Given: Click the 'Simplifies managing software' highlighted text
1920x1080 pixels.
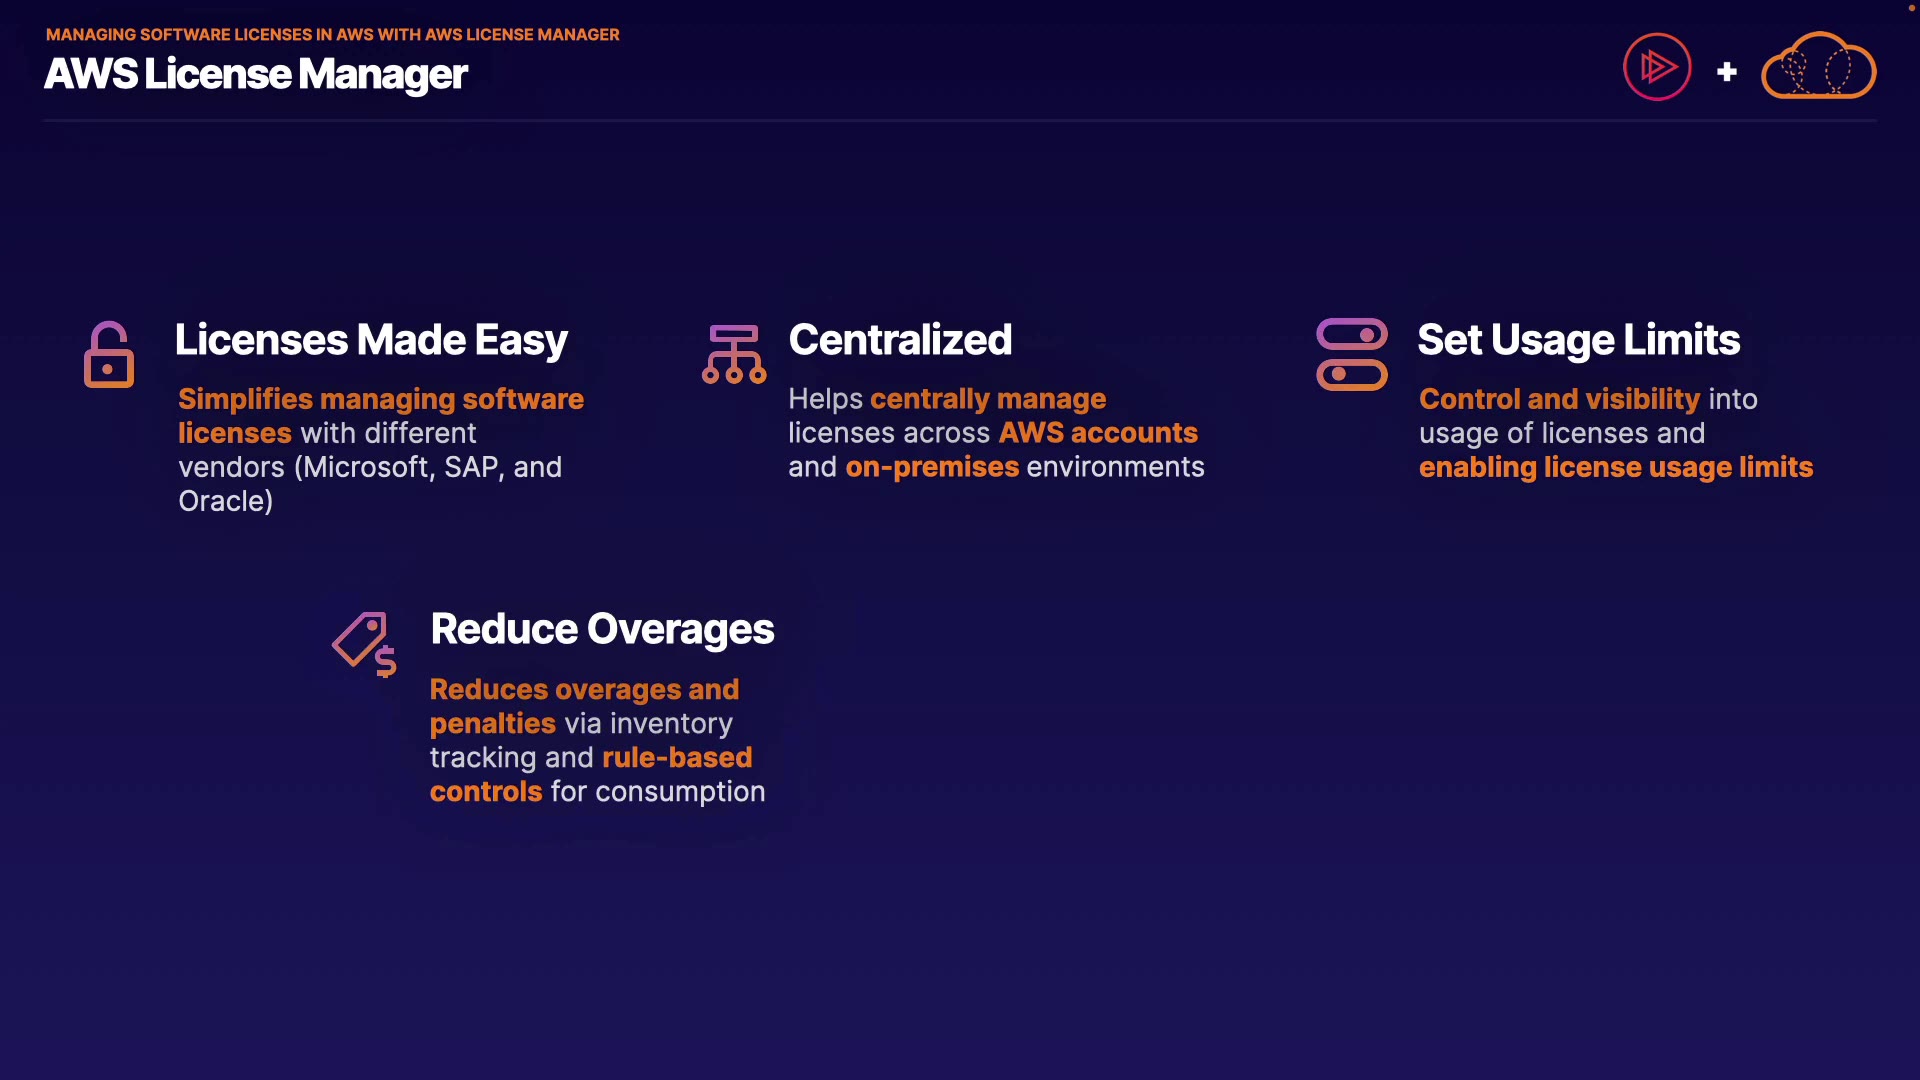Looking at the screenshot, I should click(x=381, y=399).
